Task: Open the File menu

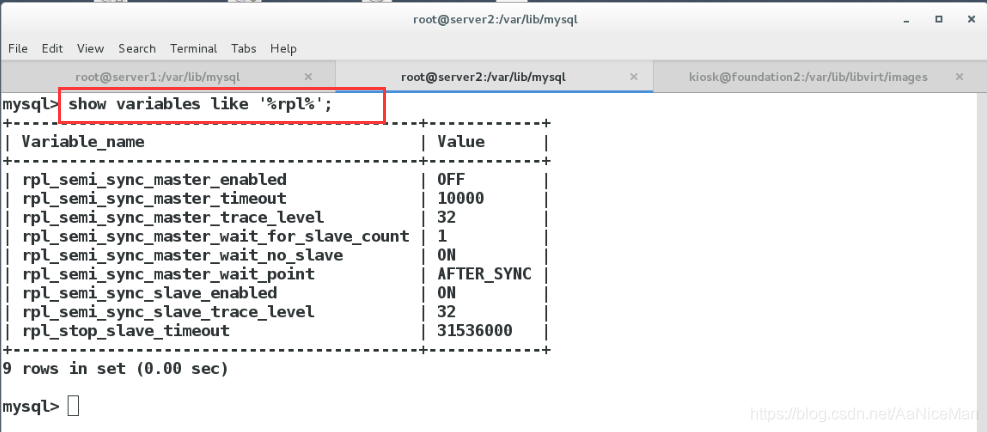Action: click(x=18, y=48)
